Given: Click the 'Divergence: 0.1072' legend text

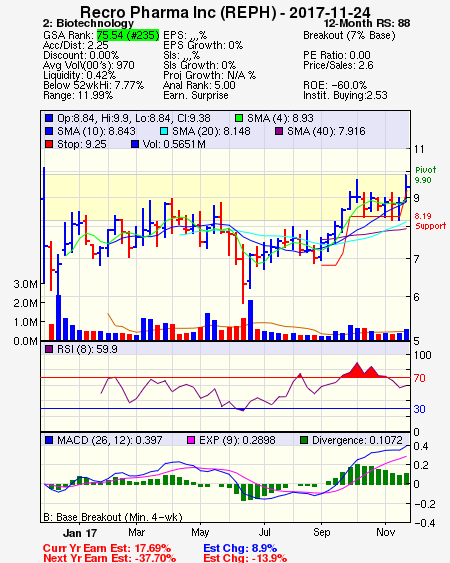Looking at the screenshot, I should pyautogui.click(x=357, y=440).
